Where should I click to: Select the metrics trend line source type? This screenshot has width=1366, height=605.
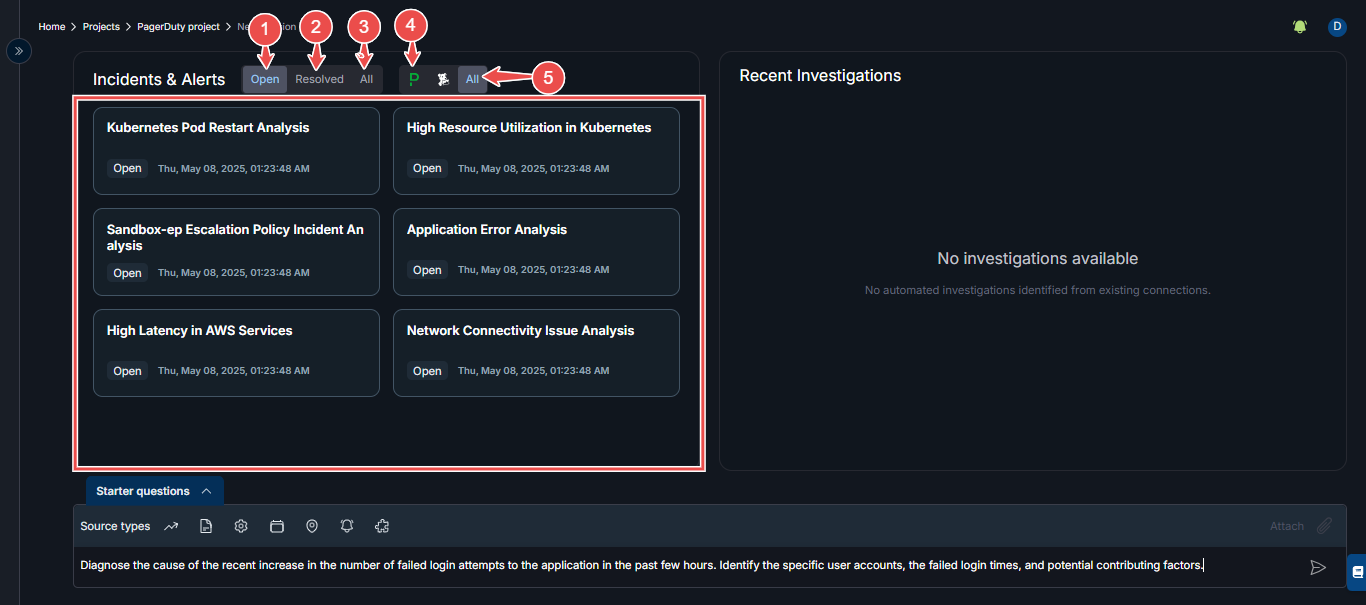[171, 526]
